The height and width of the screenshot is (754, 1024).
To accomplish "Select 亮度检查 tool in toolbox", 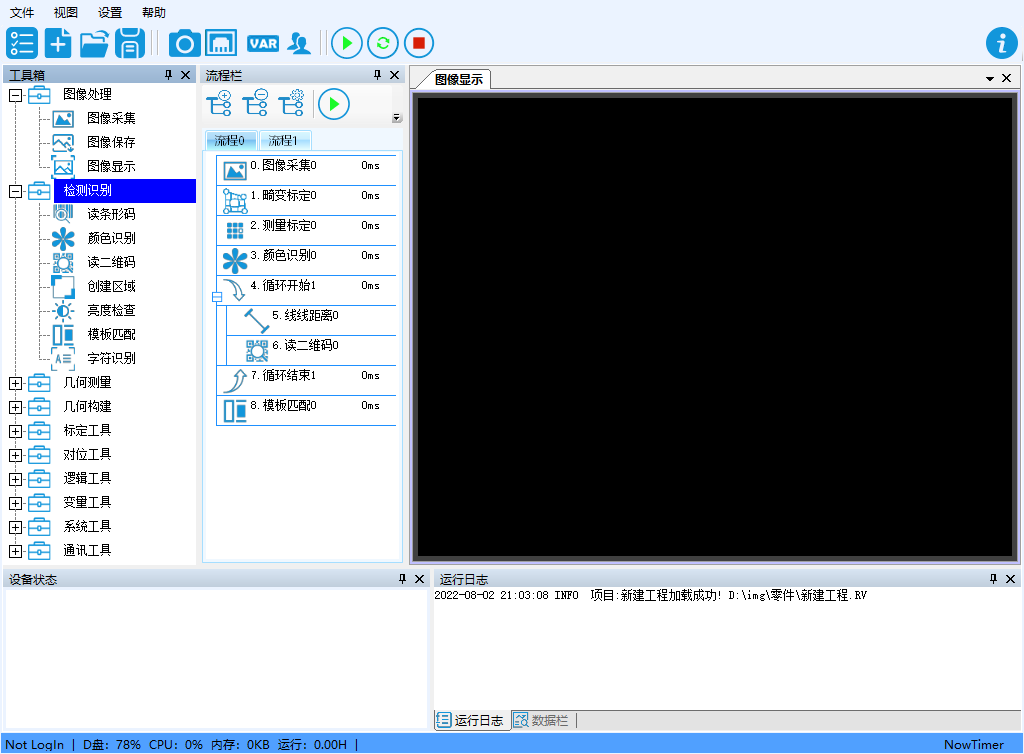I will [111, 311].
